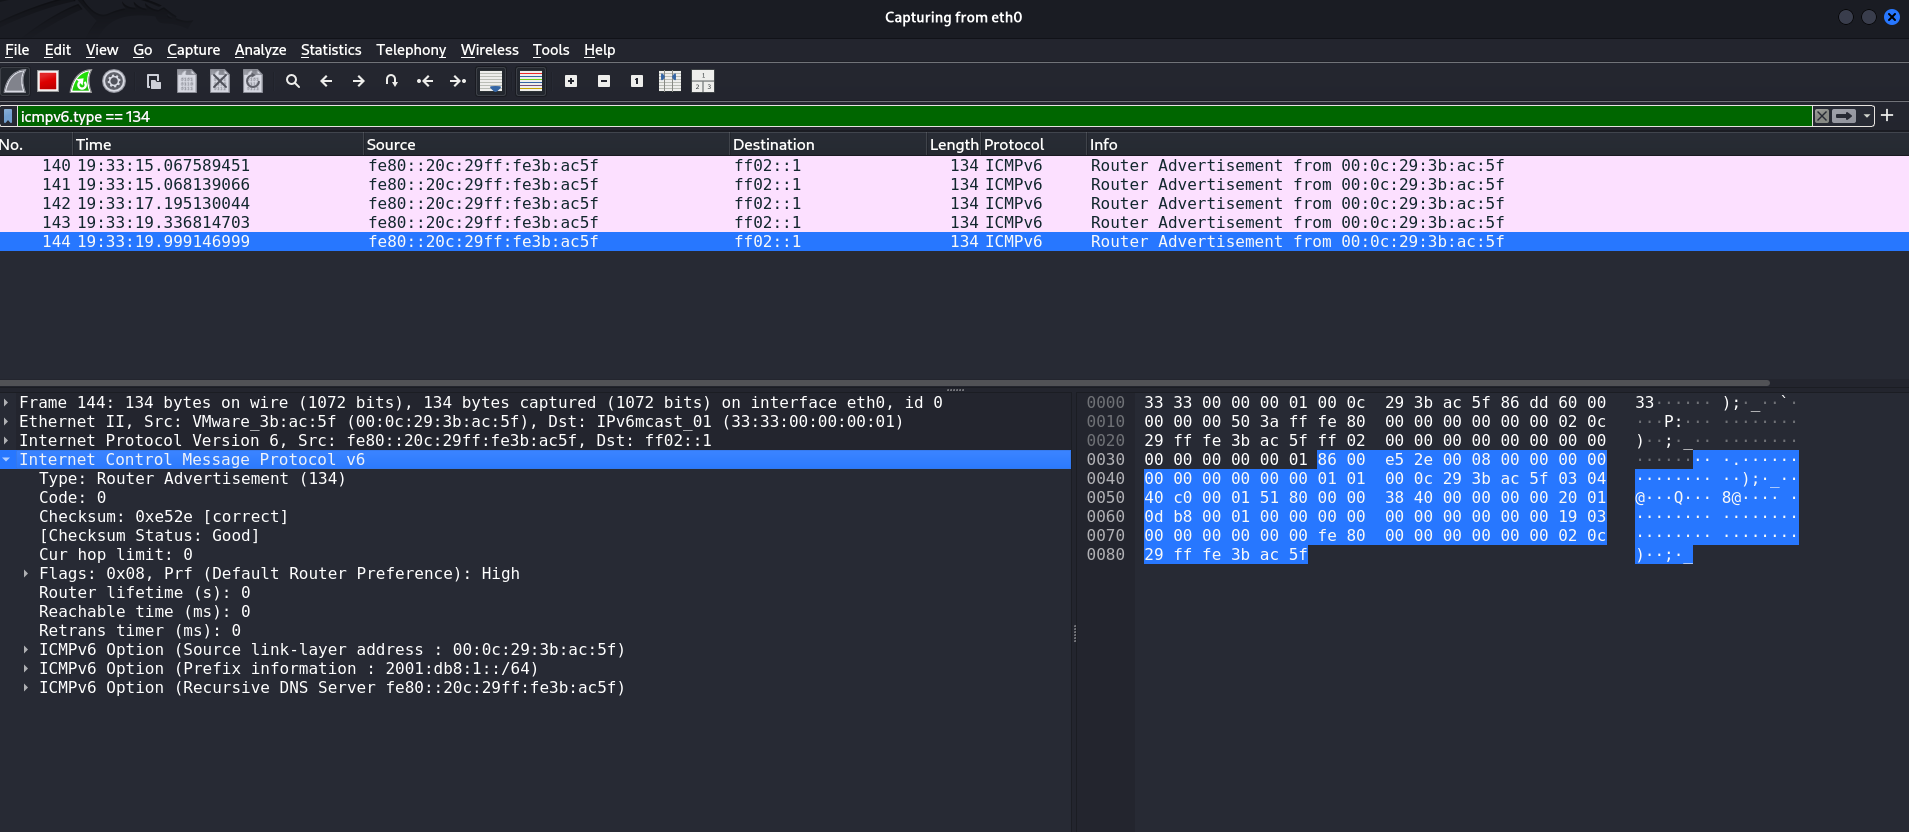Open the File menu
1909x832 pixels.
pyautogui.click(x=17, y=50)
